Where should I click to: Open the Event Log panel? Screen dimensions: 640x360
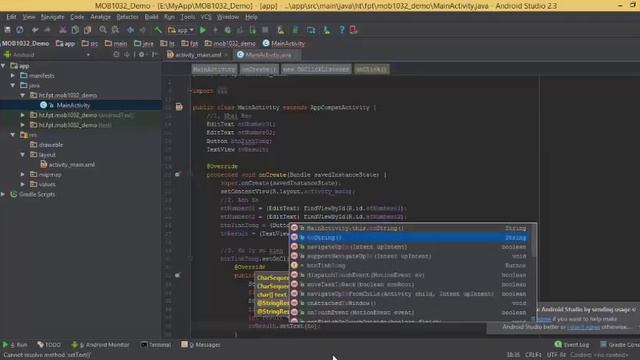point(572,345)
